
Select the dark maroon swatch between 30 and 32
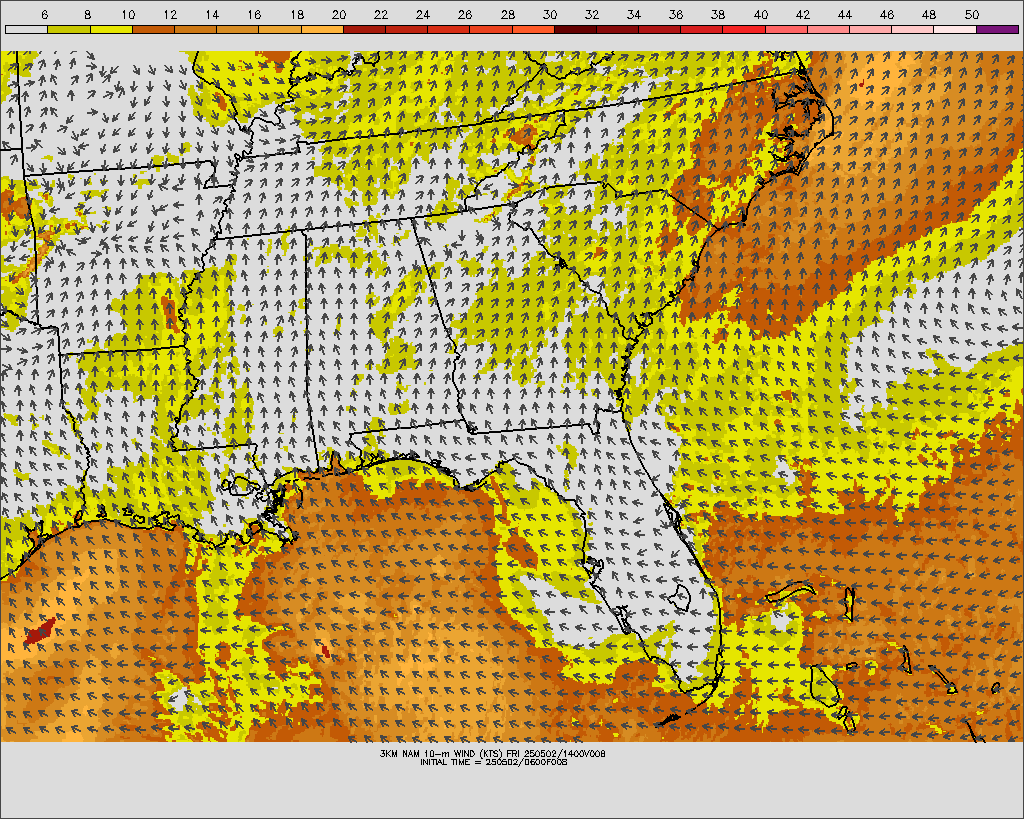pyautogui.click(x=575, y=29)
